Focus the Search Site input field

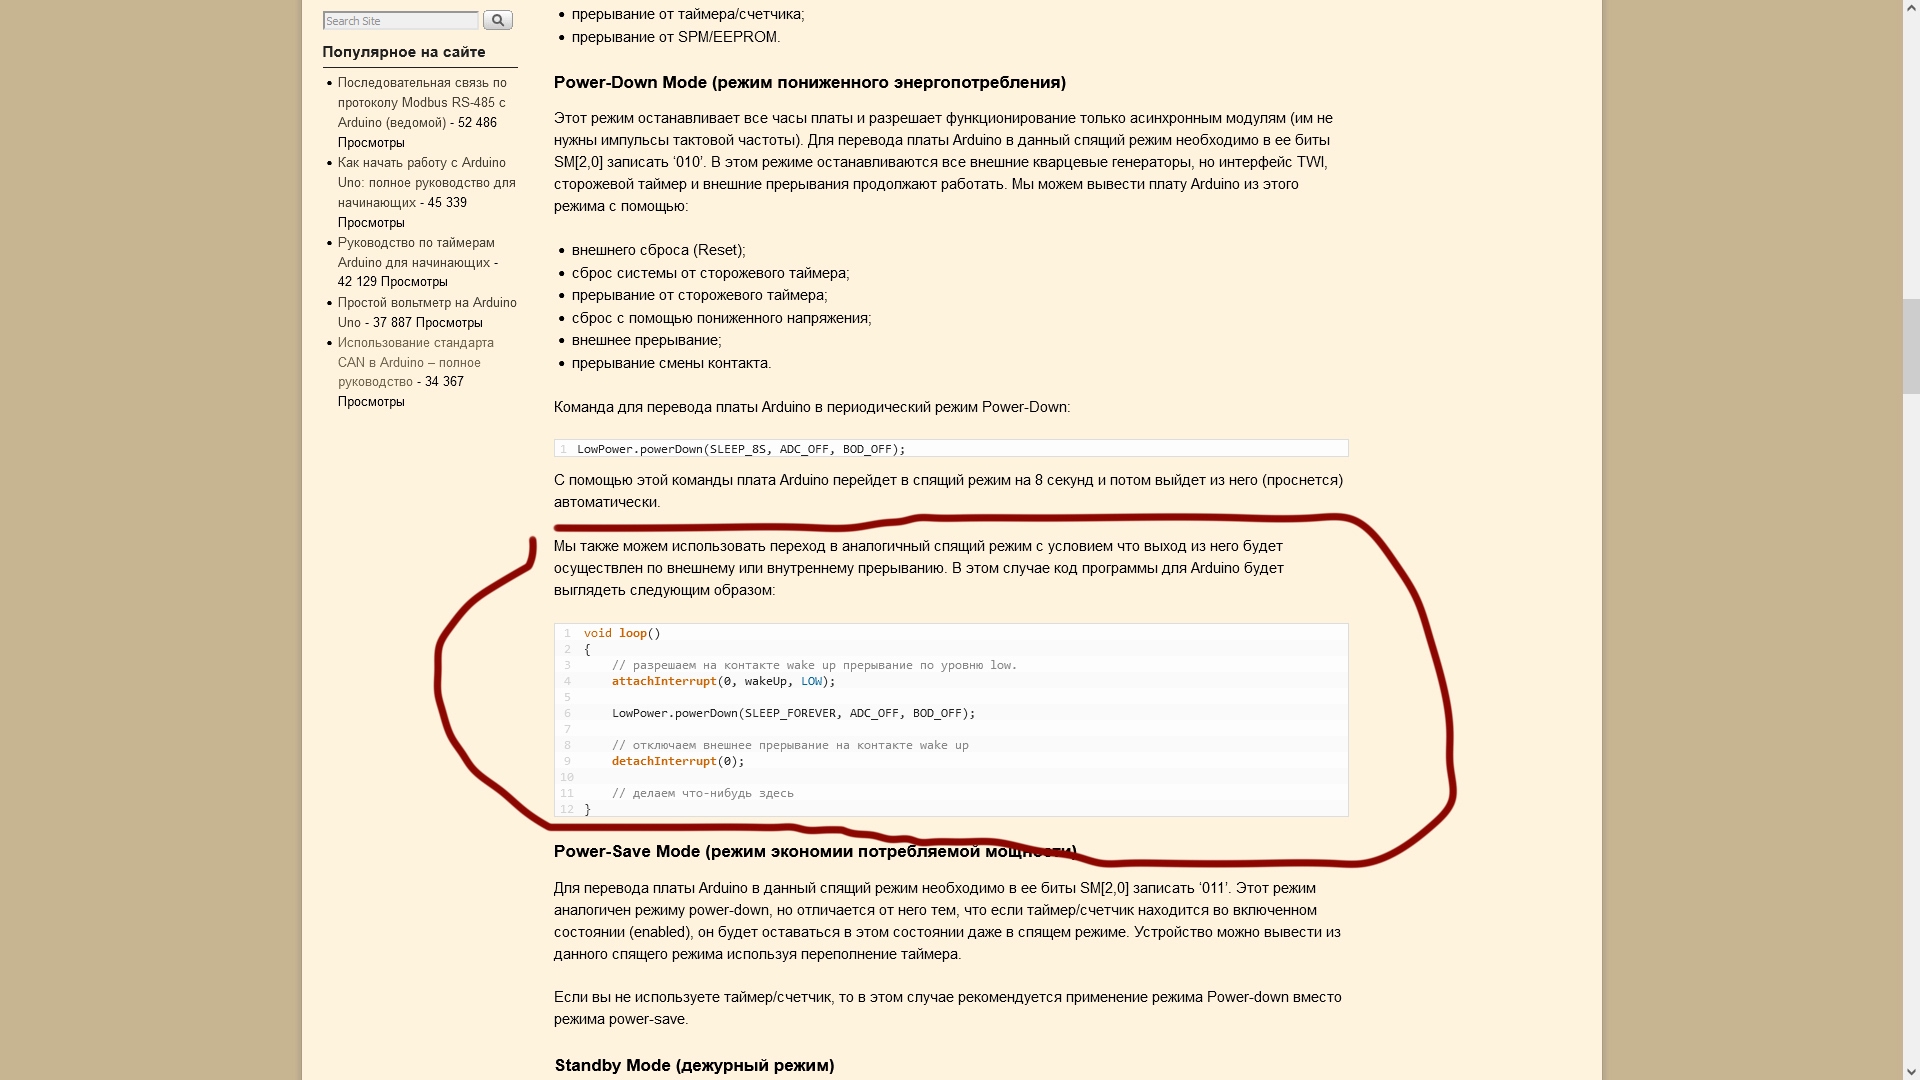(400, 20)
